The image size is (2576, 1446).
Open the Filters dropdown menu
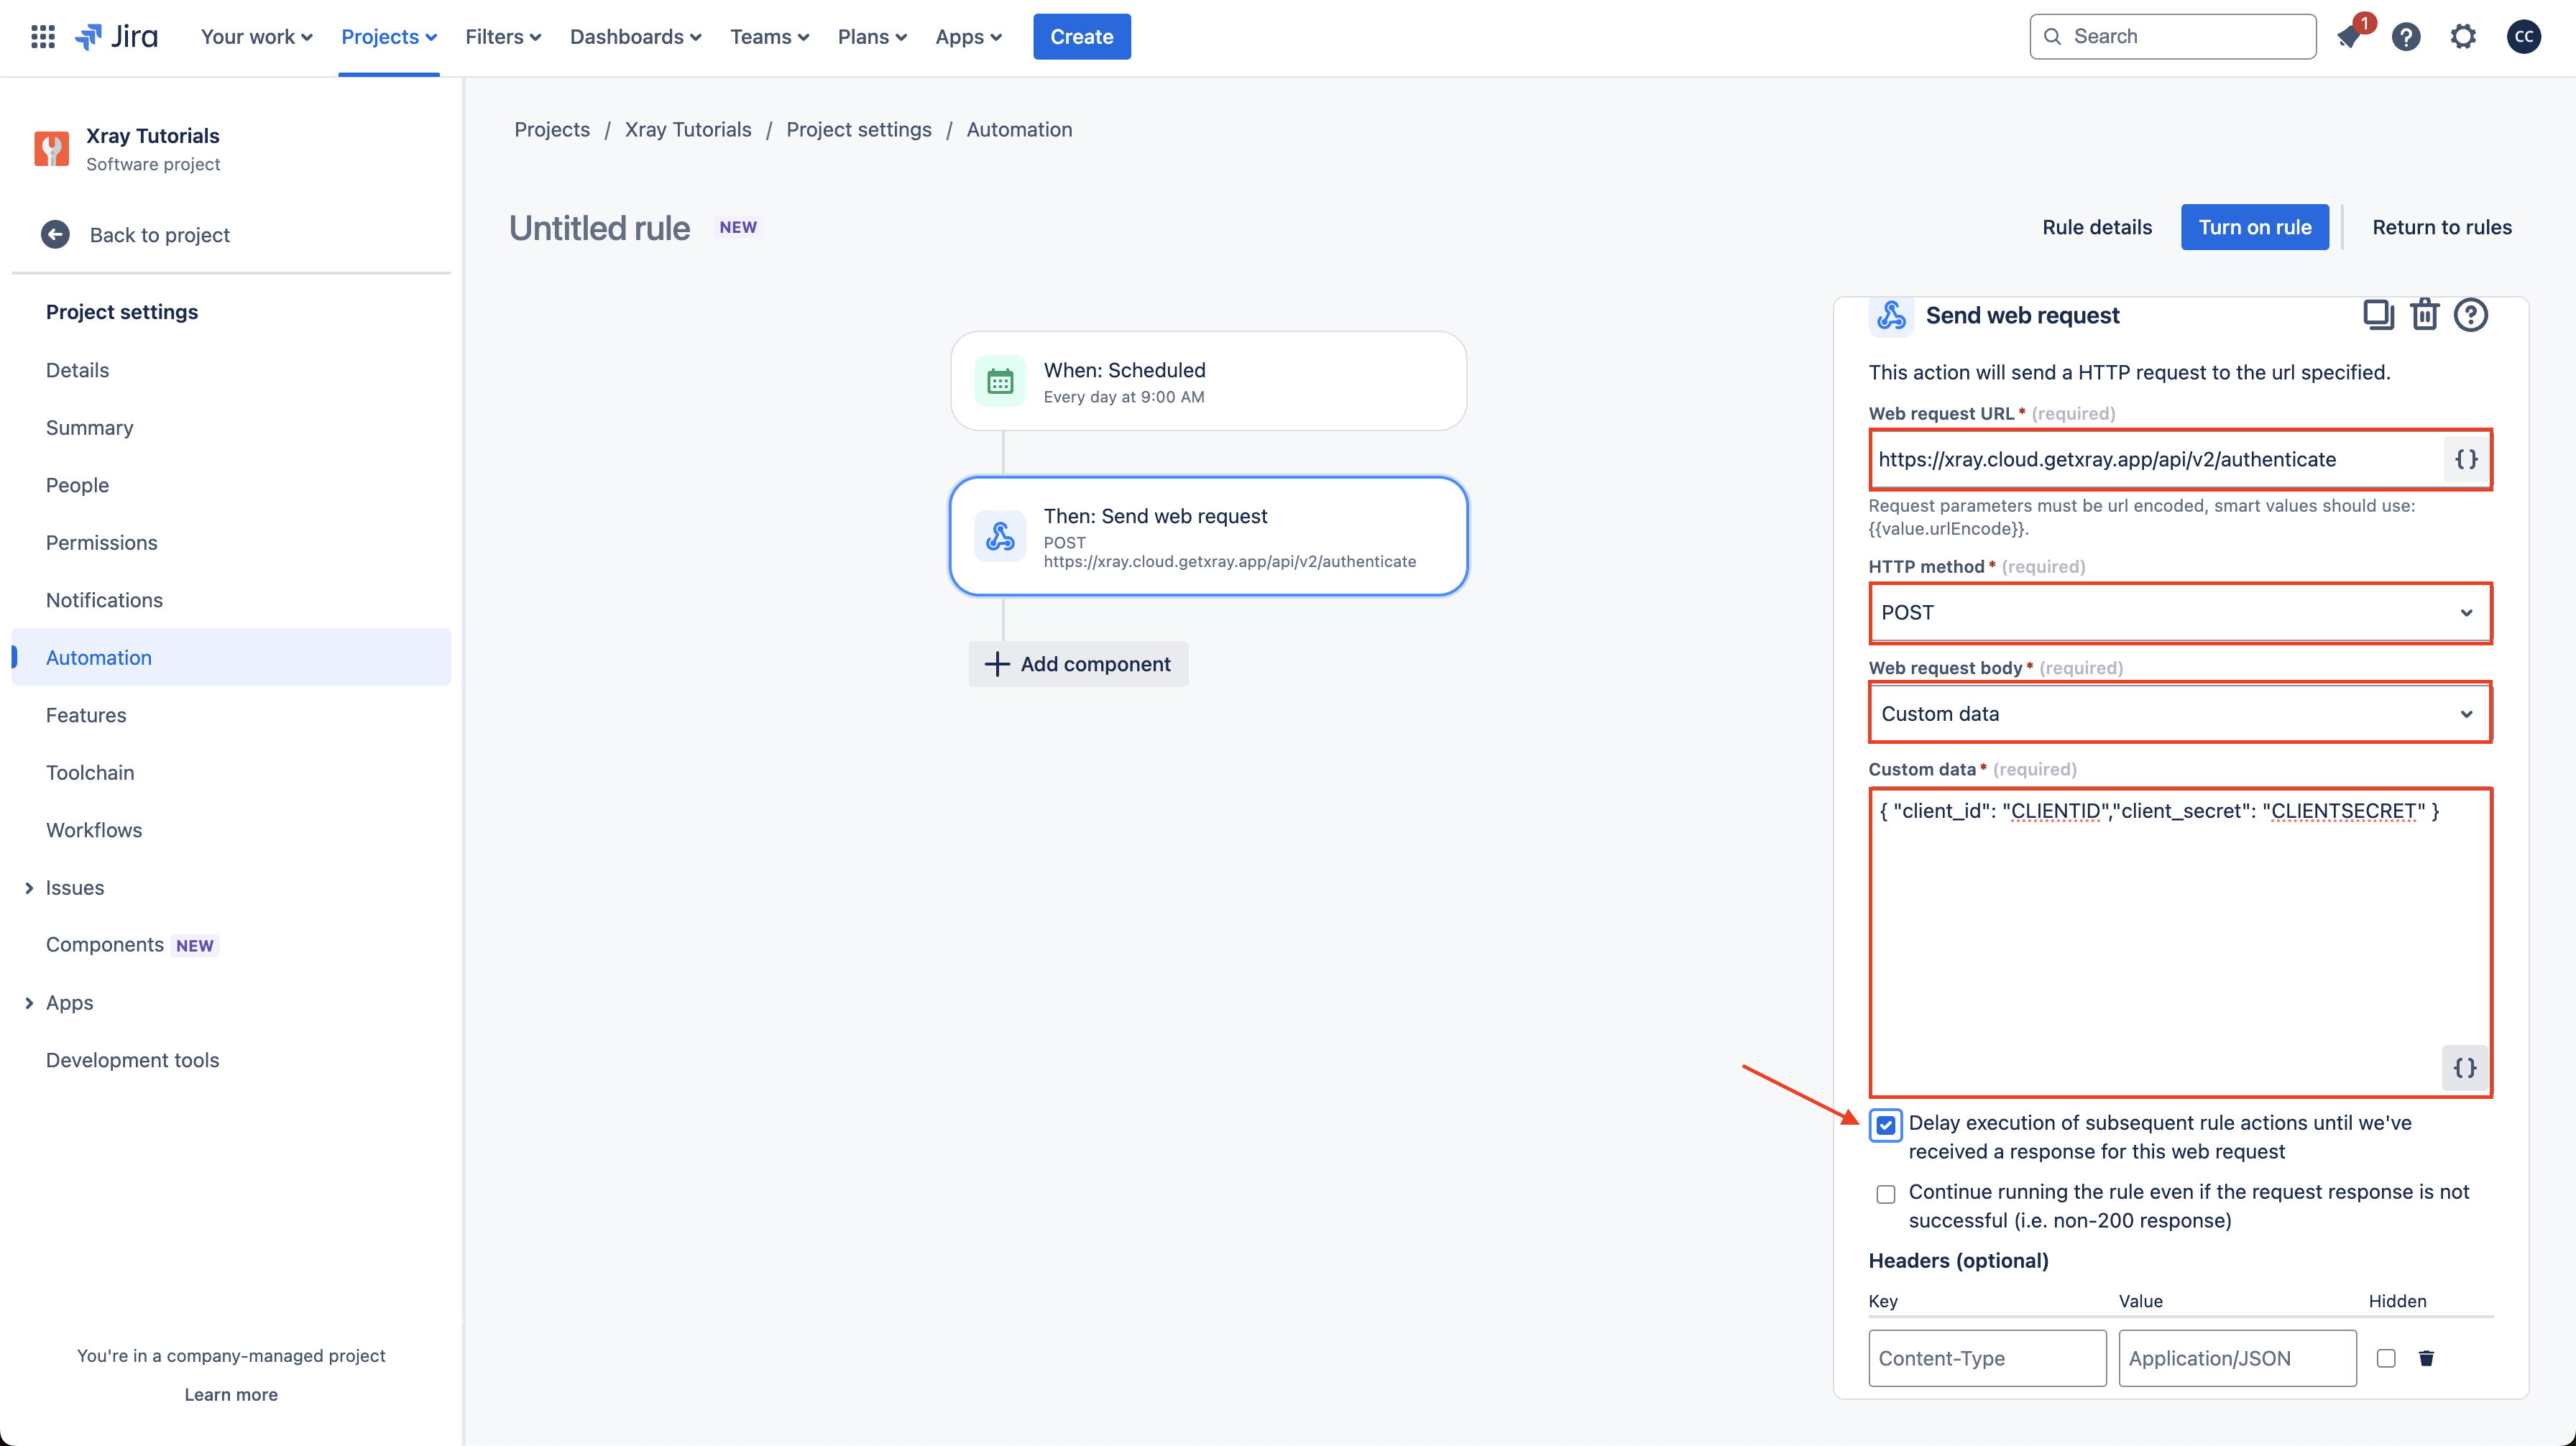[x=503, y=37]
